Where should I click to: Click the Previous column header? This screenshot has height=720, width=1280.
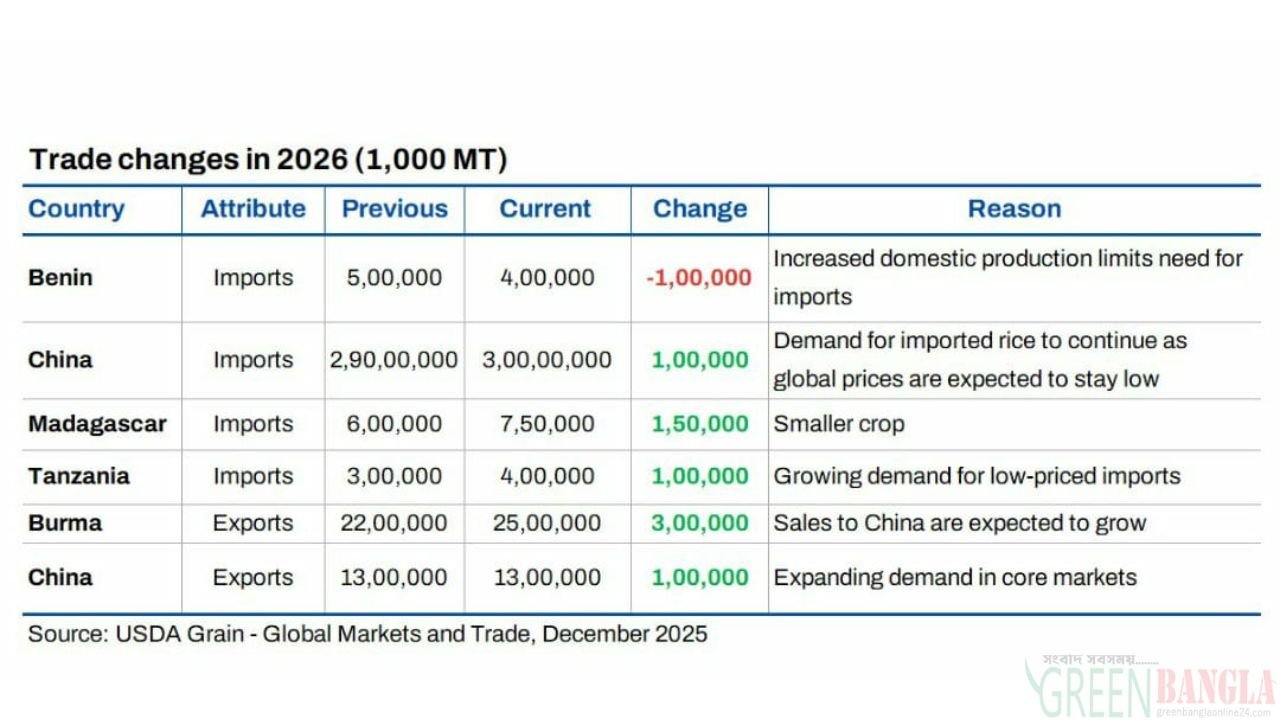click(x=395, y=209)
